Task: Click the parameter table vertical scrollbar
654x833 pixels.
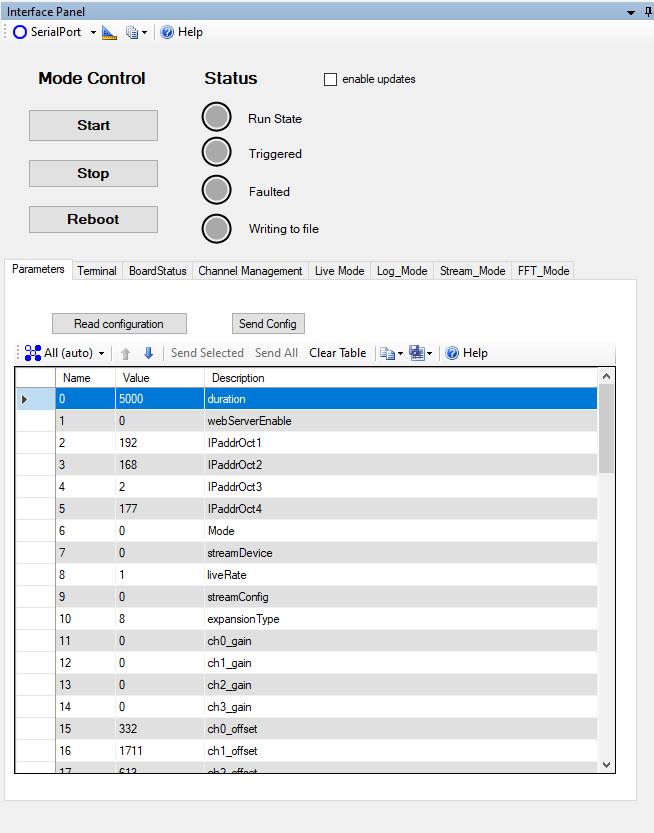Action: pos(605,430)
